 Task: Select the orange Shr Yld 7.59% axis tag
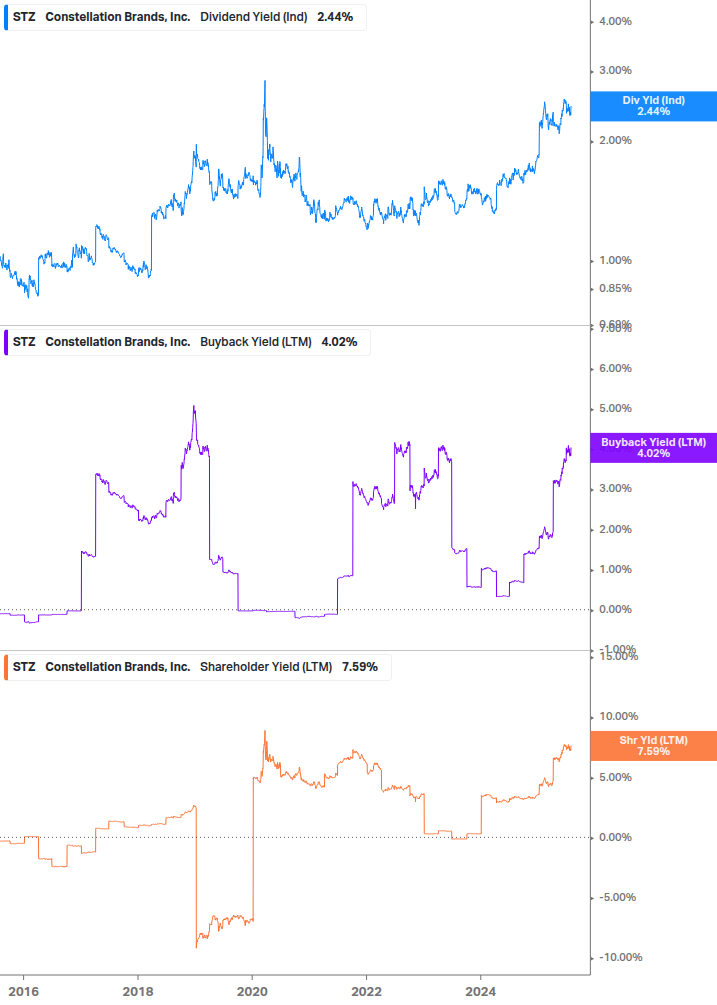(x=654, y=746)
